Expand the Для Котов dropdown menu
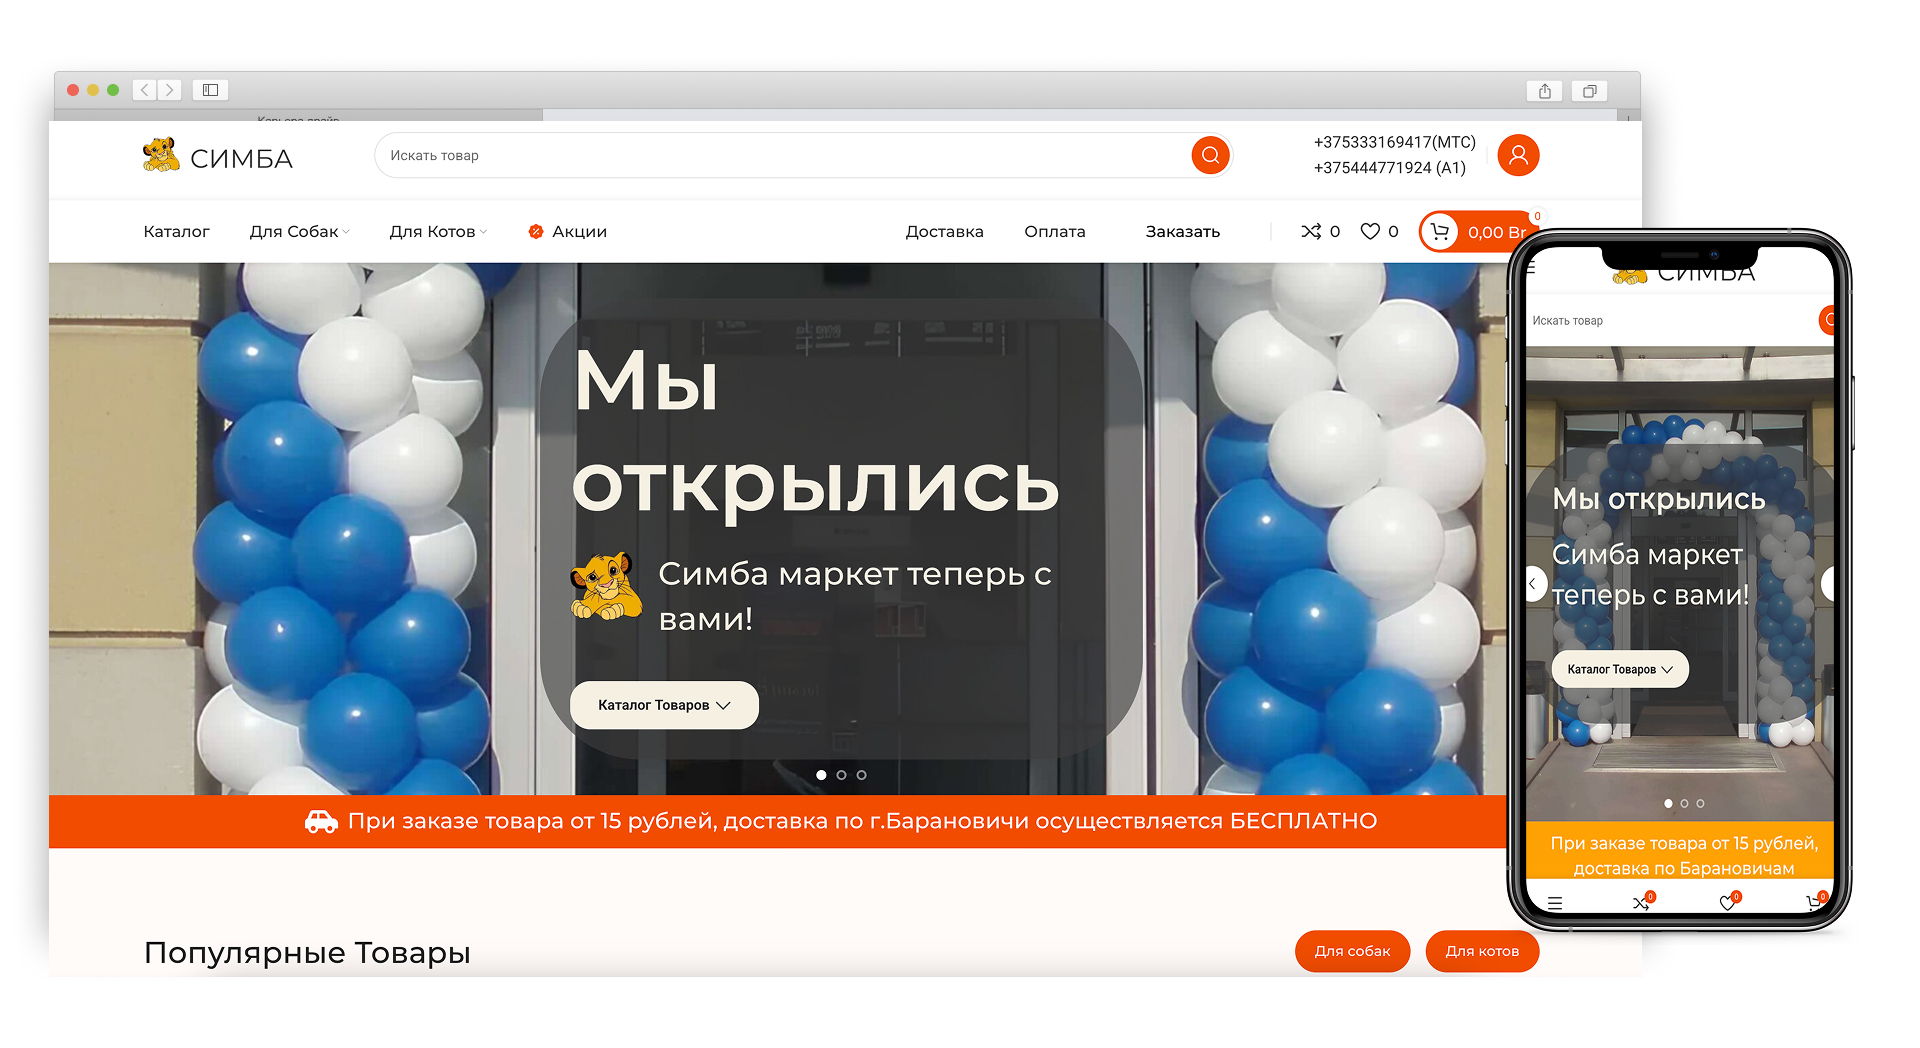 [x=438, y=231]
